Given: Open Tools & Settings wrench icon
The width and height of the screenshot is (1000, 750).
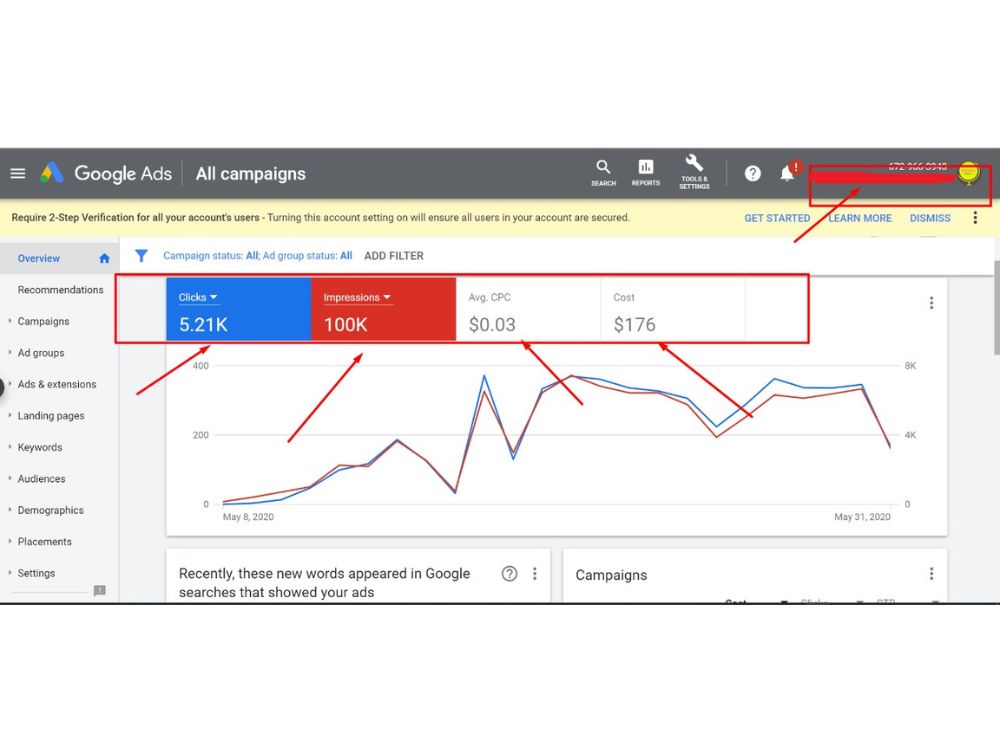Looking at the screenshot, I should (x=694, y=172).
